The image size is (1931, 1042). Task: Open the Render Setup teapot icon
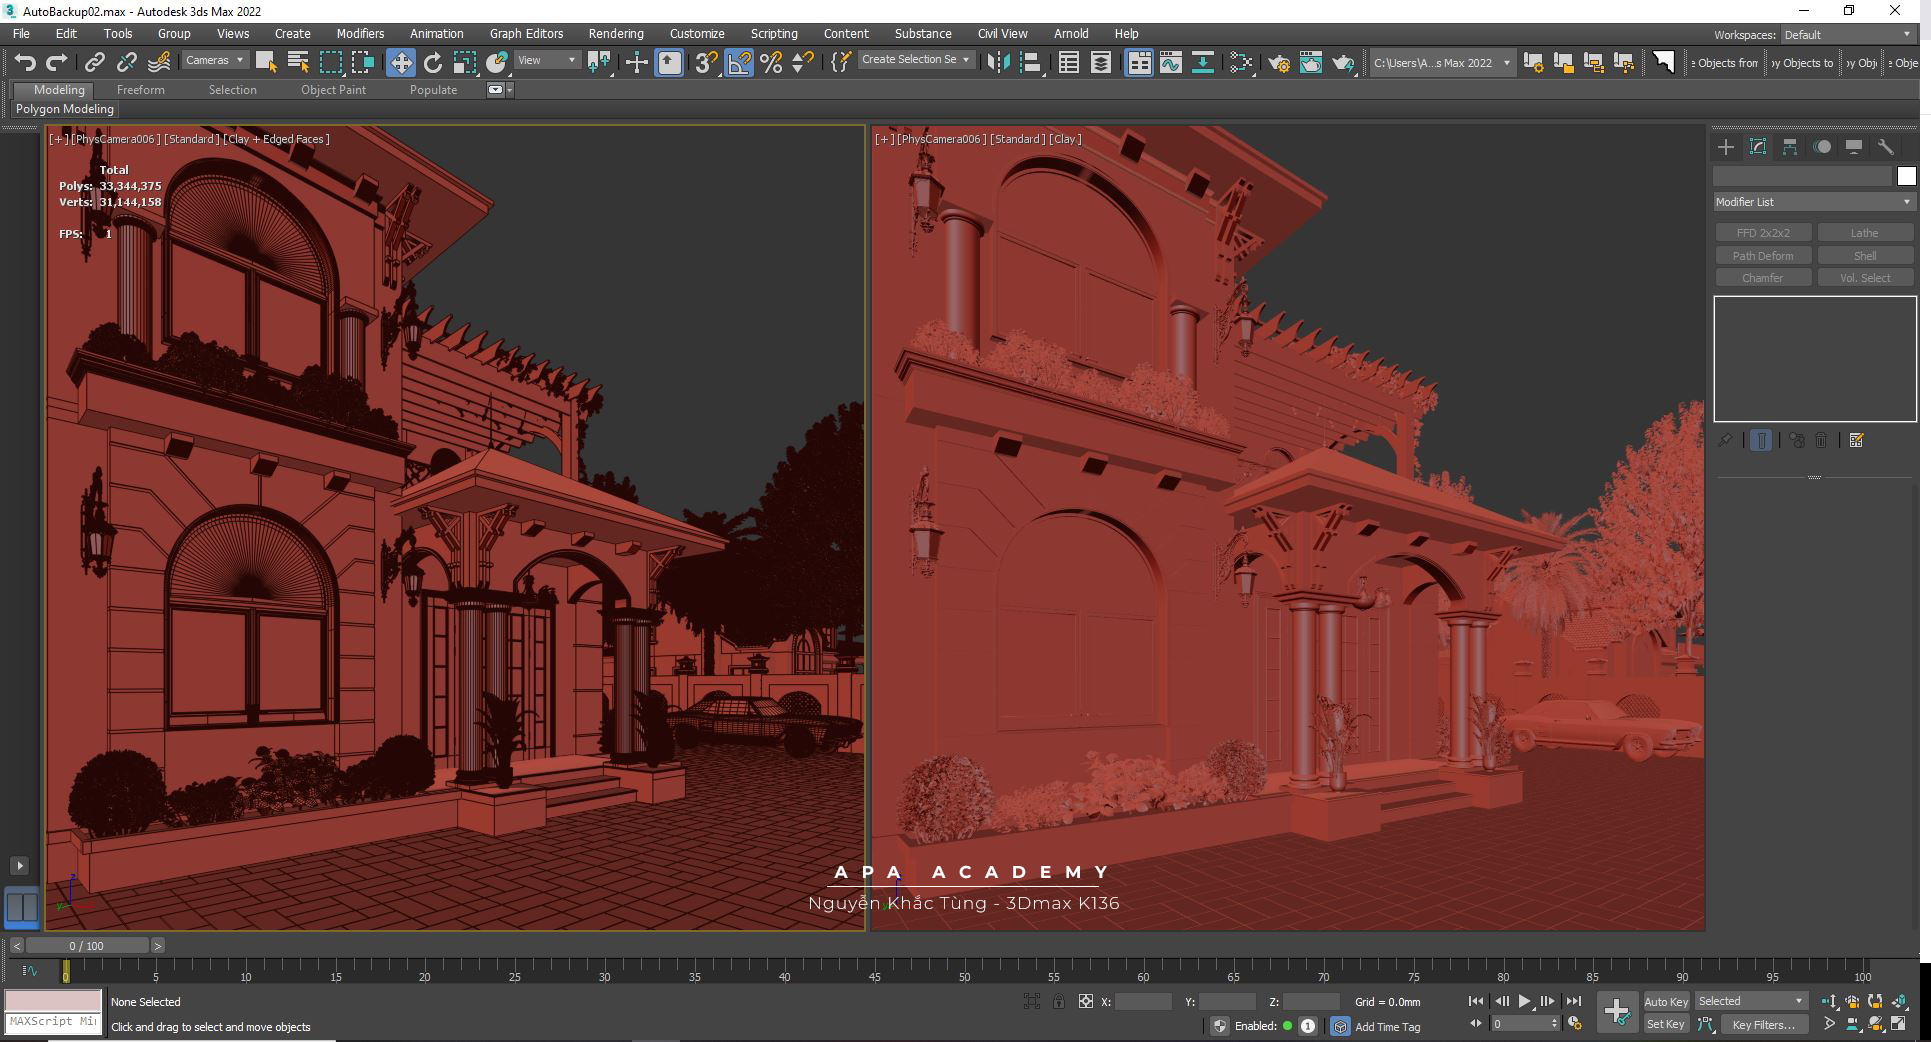pyautogui.click(x=1278, y=63)
